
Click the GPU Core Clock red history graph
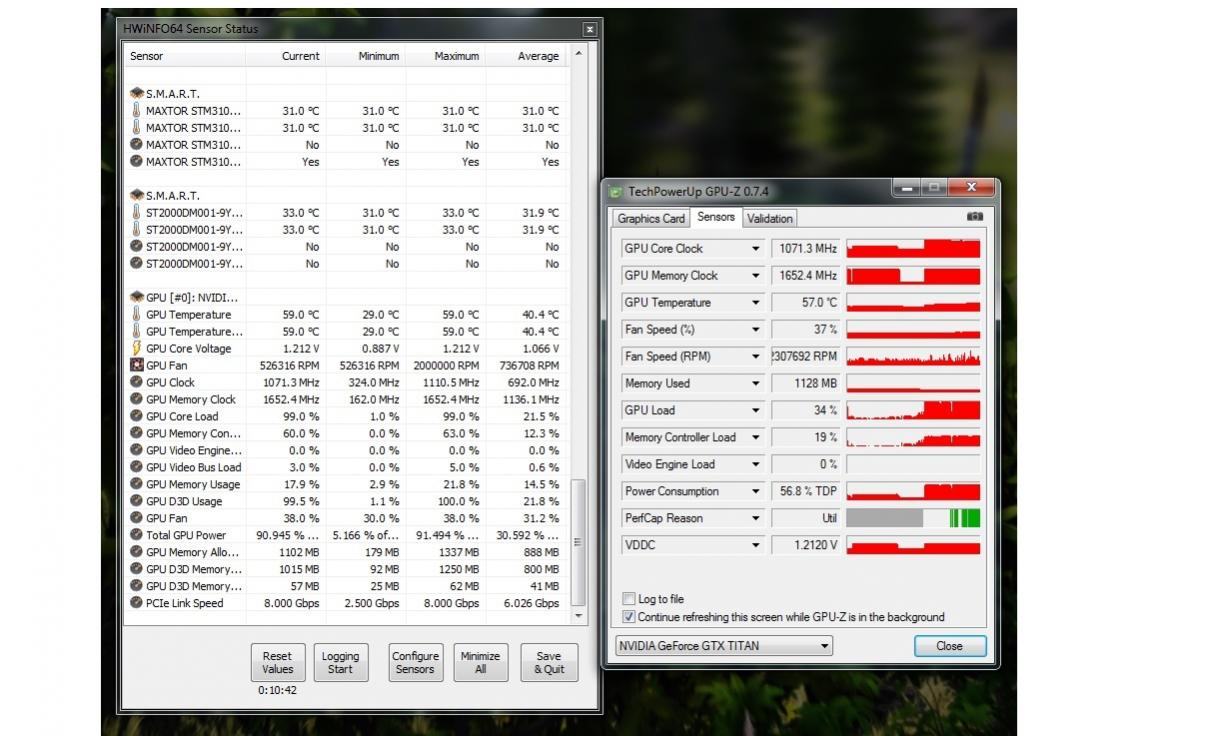click(x=913, y=249)
